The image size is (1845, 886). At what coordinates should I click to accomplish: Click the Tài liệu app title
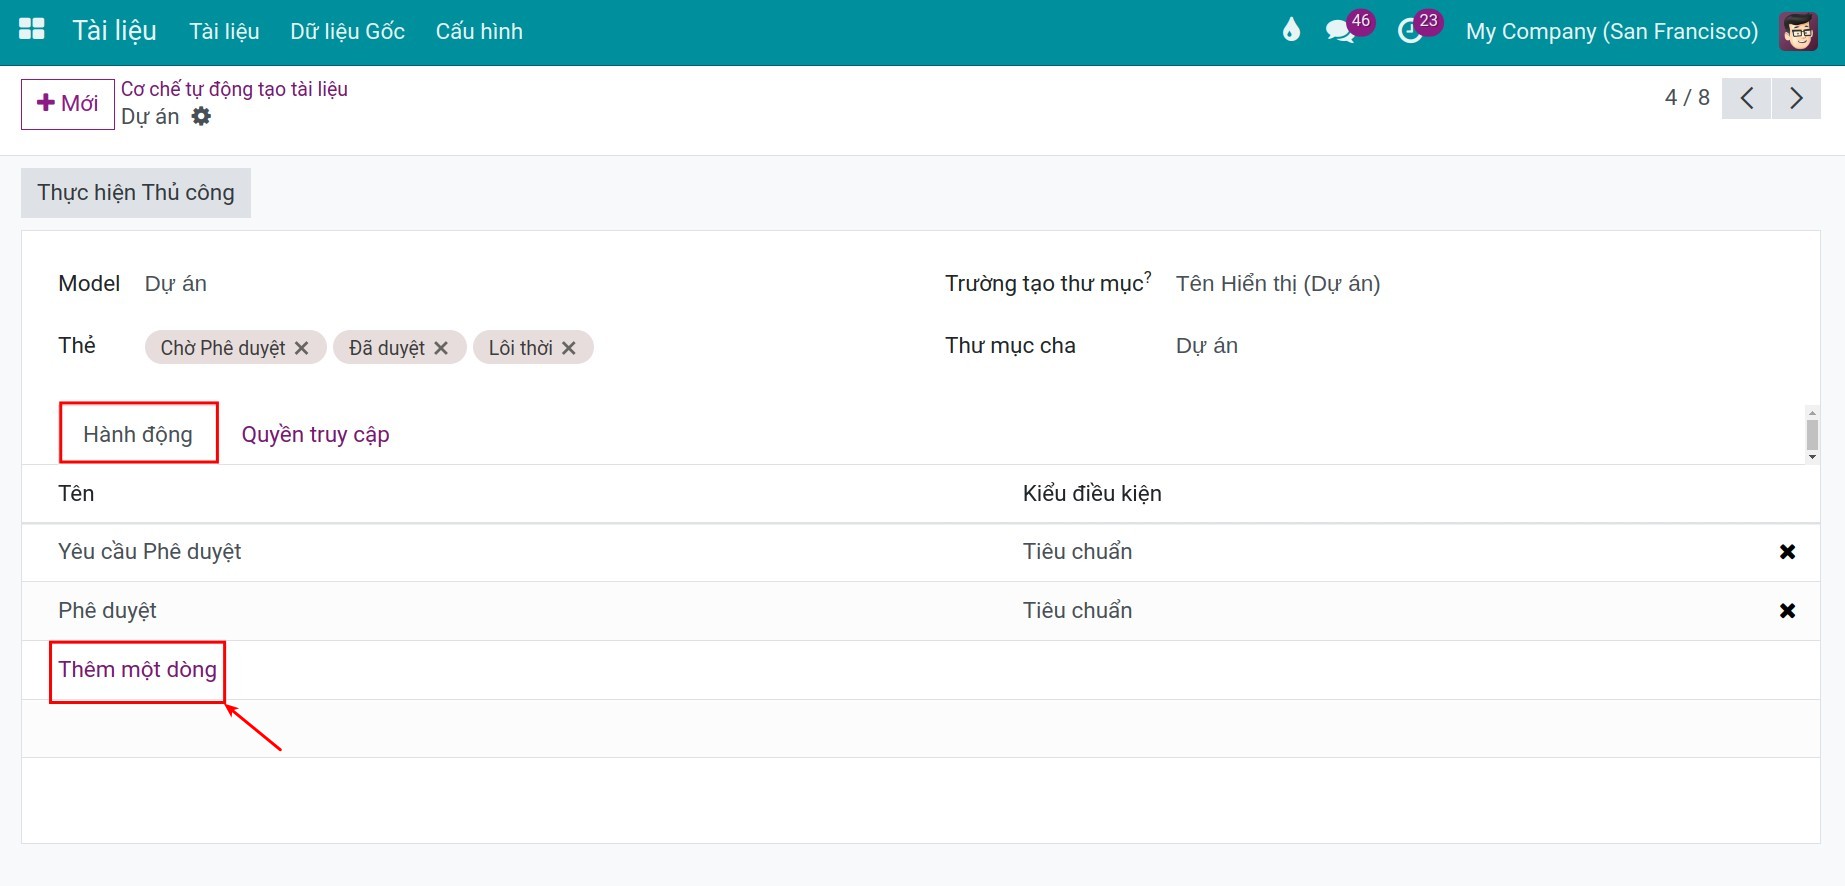(x=114, y=30)
